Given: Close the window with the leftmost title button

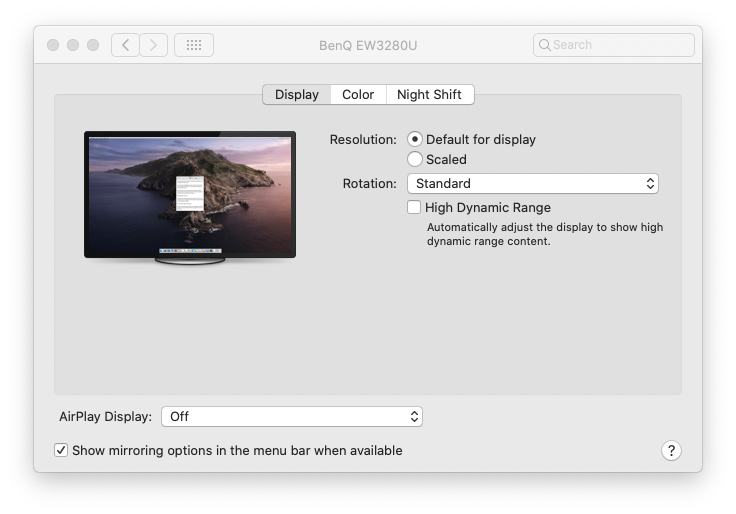Looking at the screenshot, I should tap(53, 45).
